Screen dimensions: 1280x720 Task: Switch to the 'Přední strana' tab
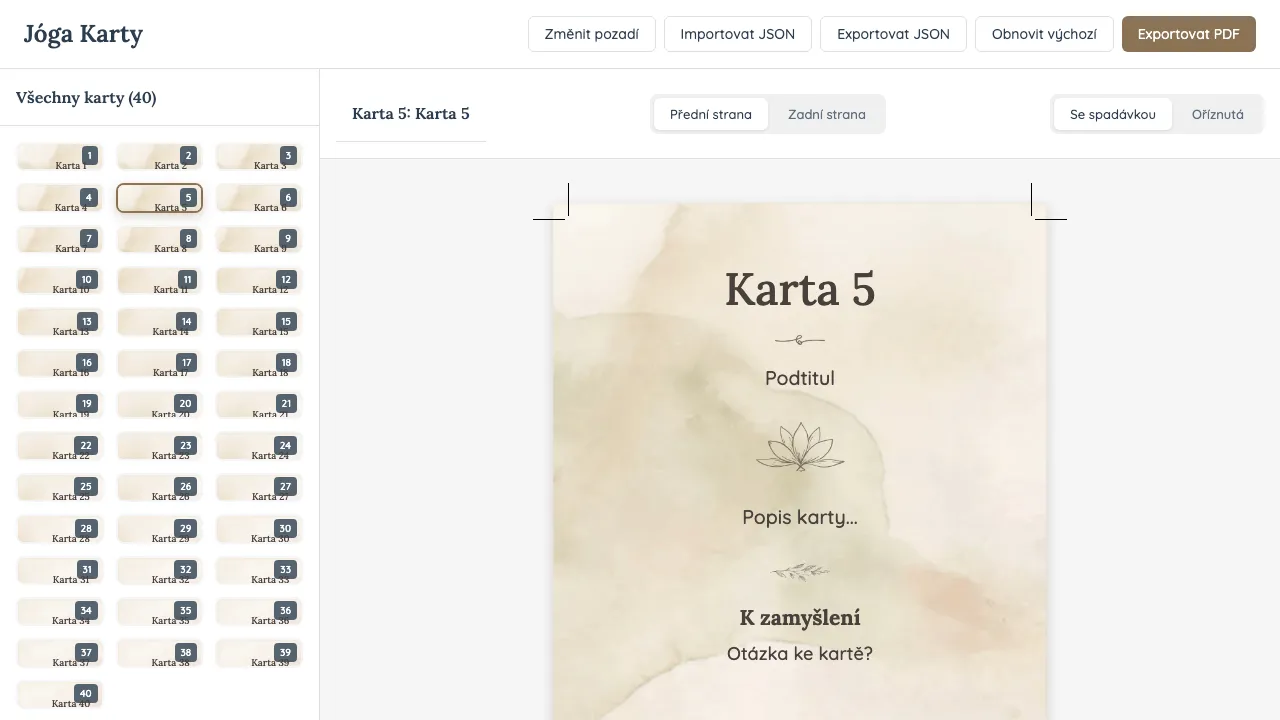click(x=711, y=114)
